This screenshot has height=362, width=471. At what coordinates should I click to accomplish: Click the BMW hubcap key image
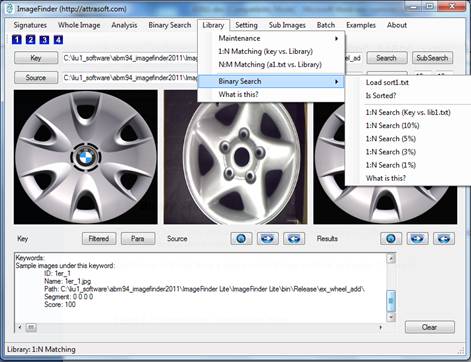pyautogui.click(x=86, y=157)
